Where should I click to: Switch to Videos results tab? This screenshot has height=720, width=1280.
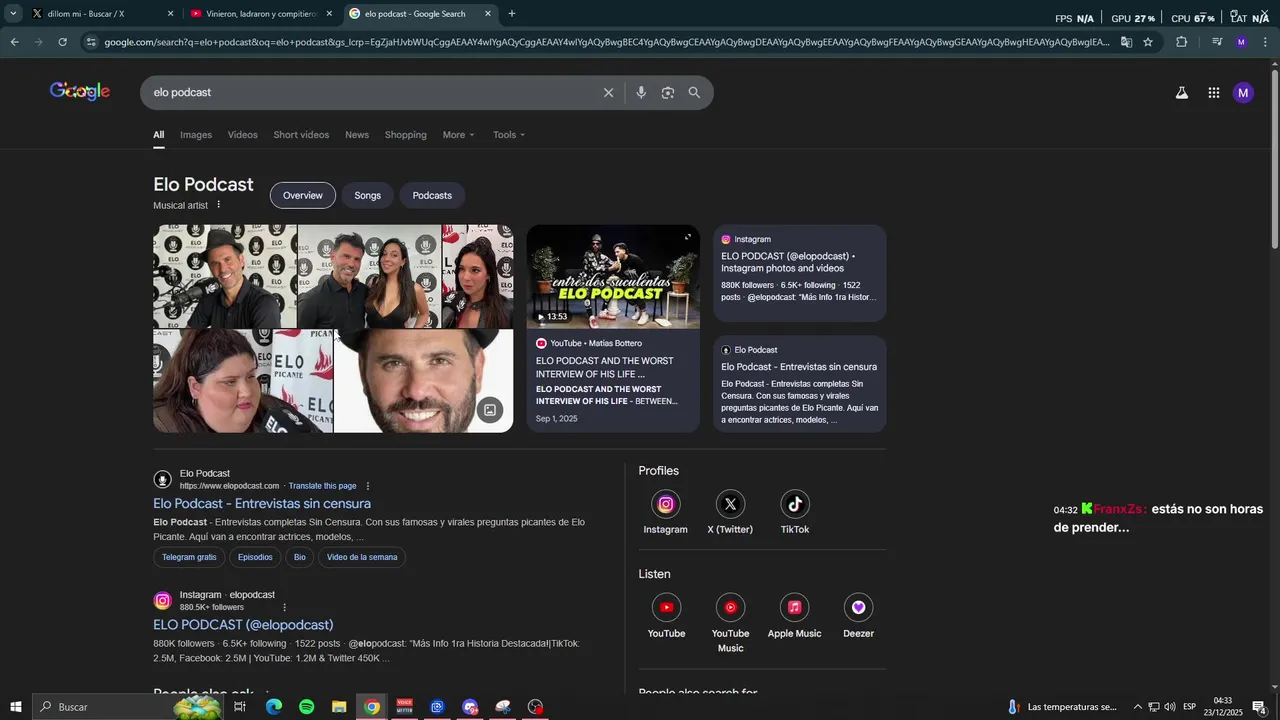click(242, 135)
